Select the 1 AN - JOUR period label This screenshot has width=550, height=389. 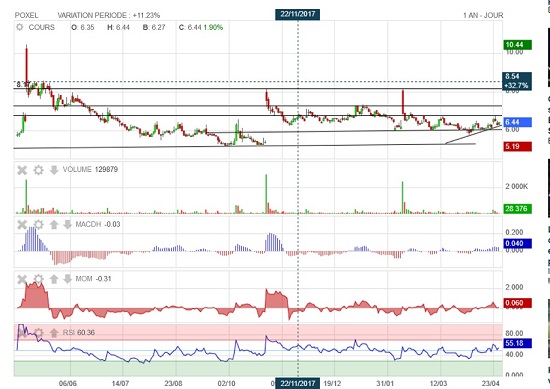[x=483, y=15]
